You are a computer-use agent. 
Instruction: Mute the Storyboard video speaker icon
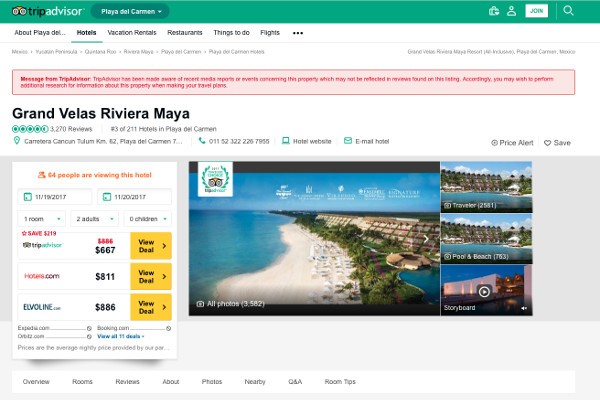point(524,308)
